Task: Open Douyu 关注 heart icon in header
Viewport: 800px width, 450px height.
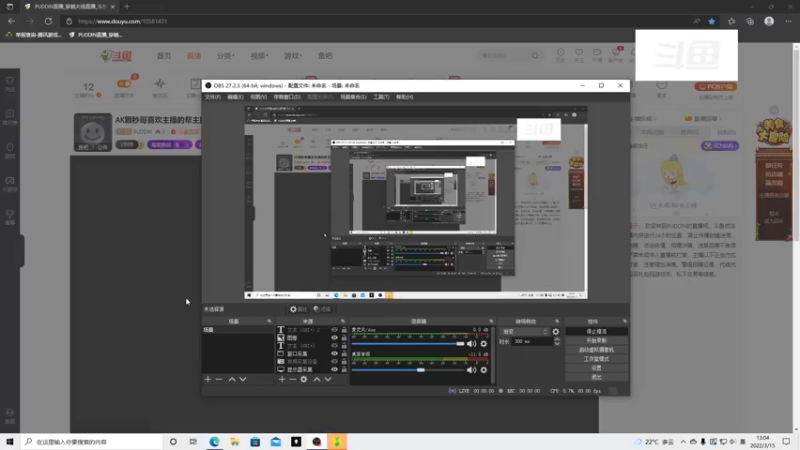Action: (579, 53)
